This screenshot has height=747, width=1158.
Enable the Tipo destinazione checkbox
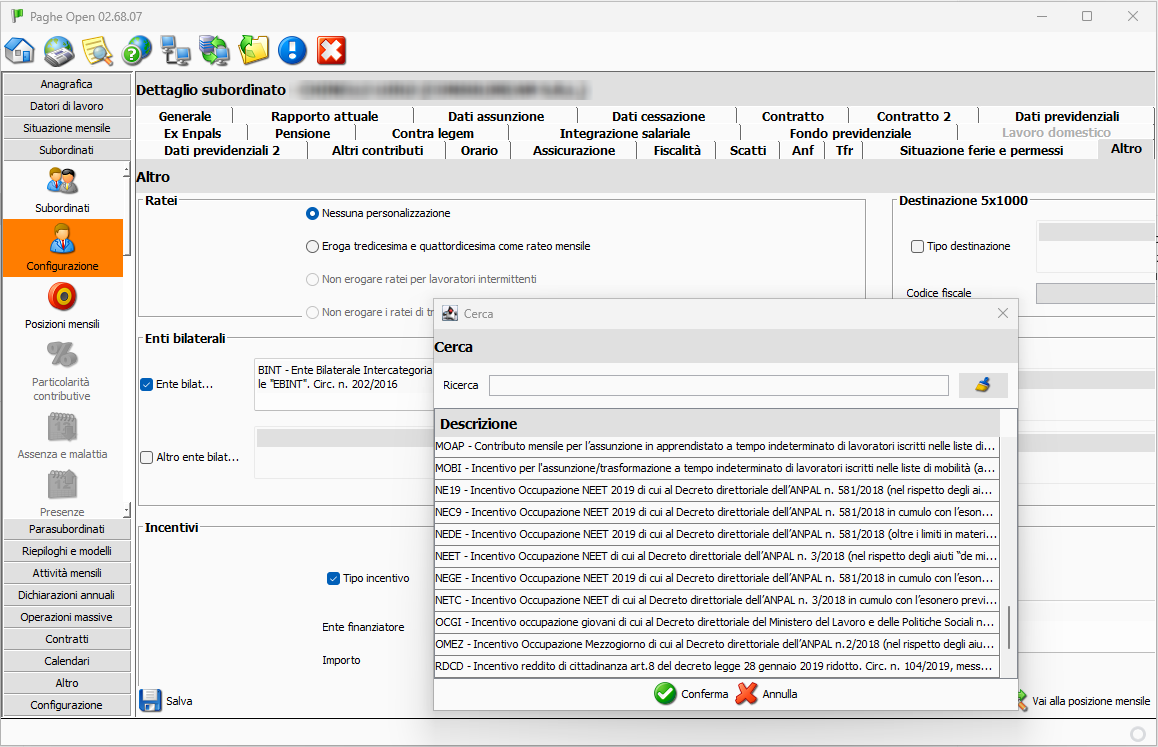click(x=917, y=246)
